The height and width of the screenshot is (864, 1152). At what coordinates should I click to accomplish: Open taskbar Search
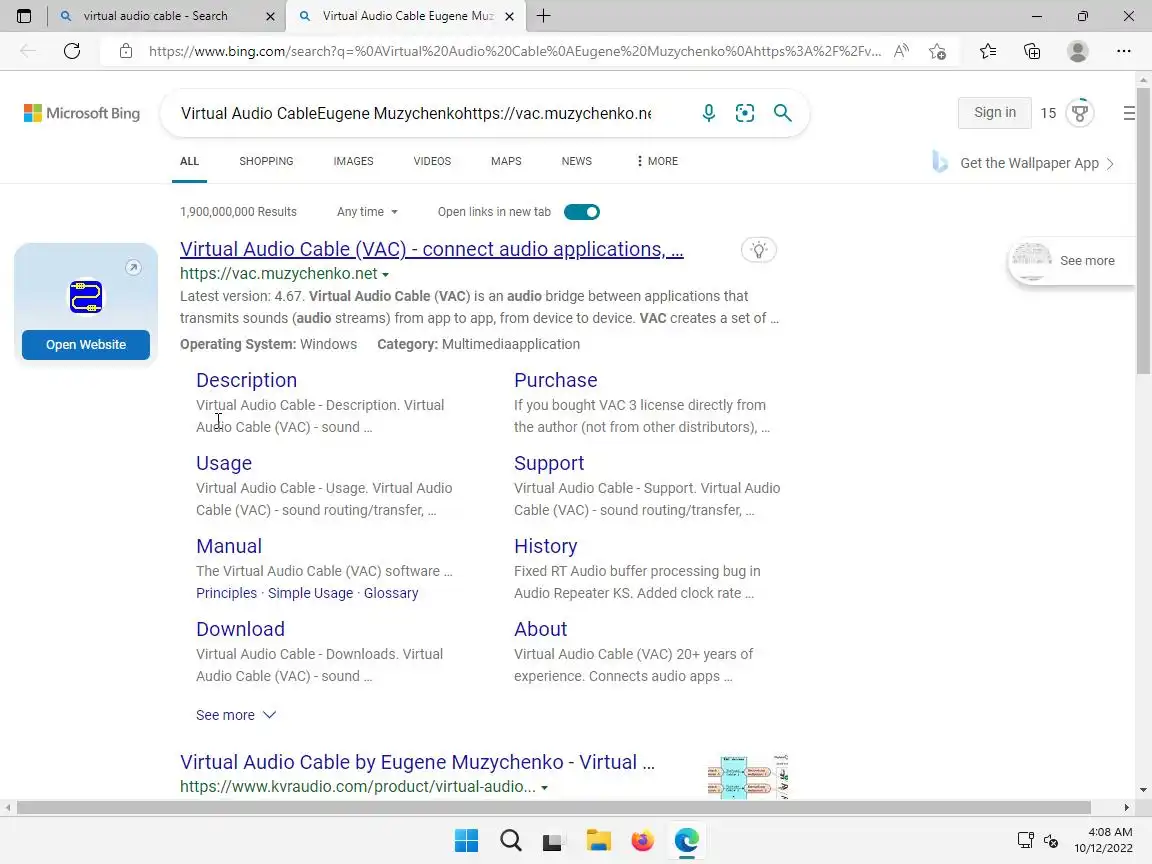[x=511, y=840]
